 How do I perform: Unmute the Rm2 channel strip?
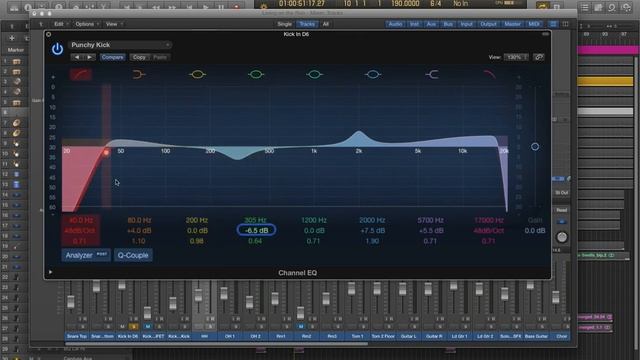301,327
